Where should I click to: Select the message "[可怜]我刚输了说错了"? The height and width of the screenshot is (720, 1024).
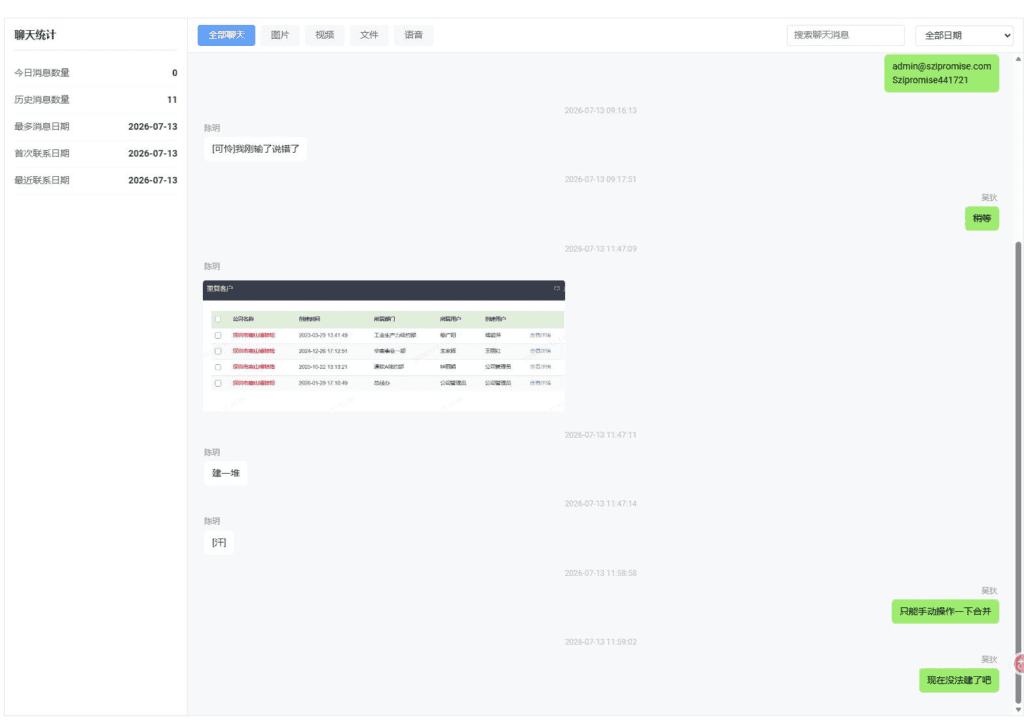(x=255, y=149)
